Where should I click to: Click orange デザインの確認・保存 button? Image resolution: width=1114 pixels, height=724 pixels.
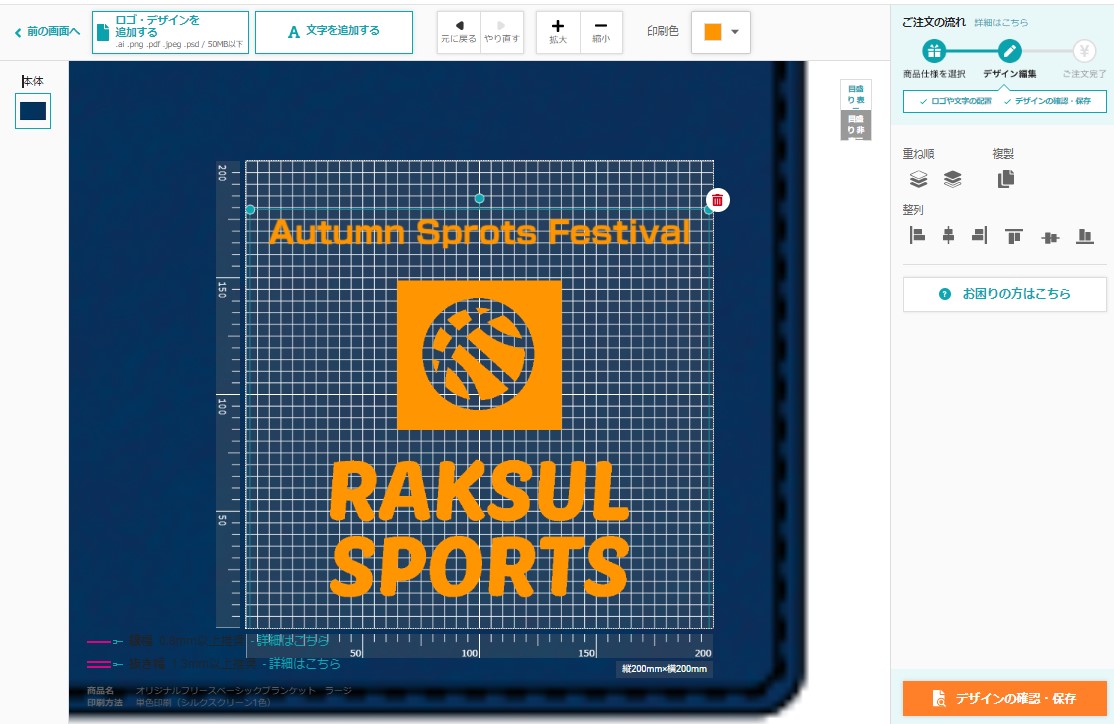(x=1005, y=698)
